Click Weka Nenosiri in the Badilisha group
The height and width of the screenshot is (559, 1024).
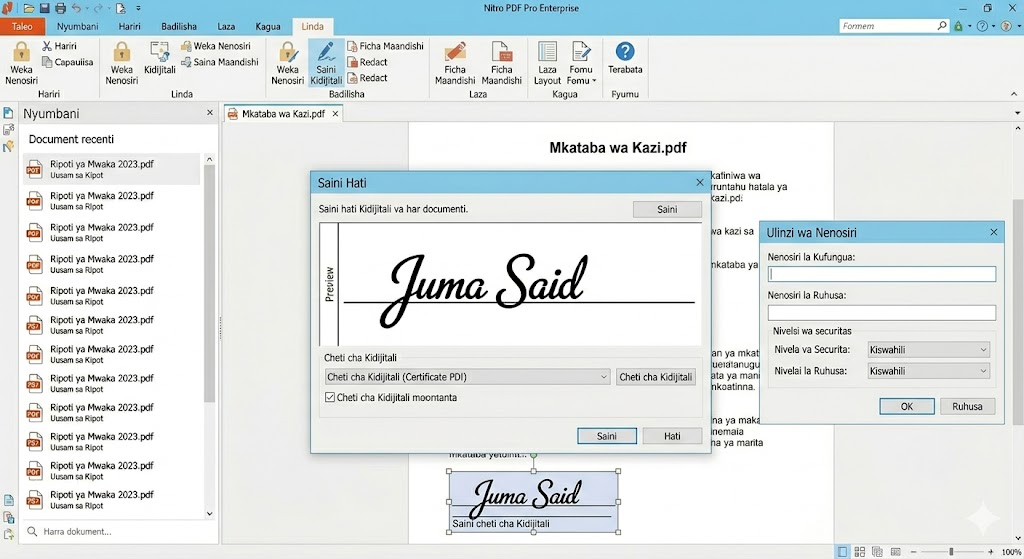coord(287,63)
